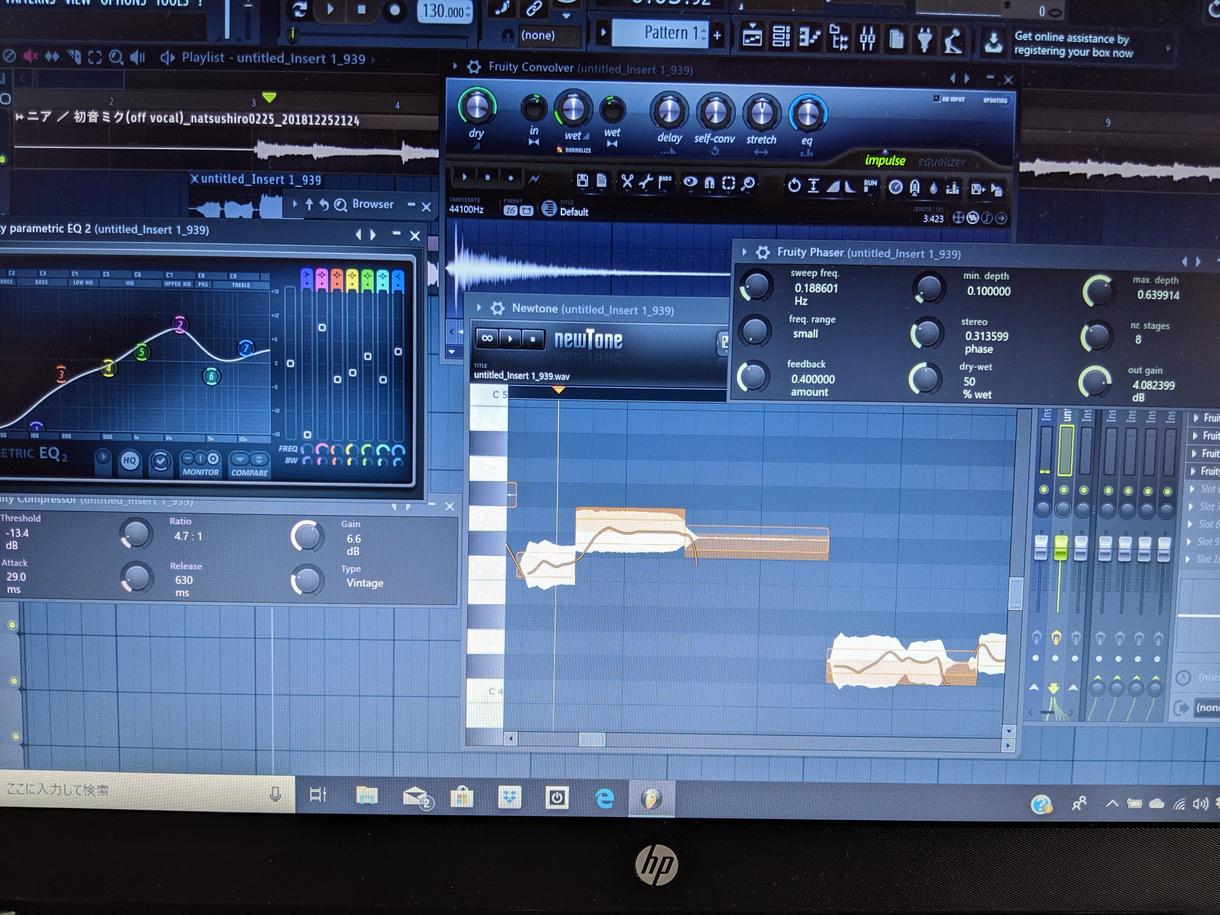This screenshot has width=1220, height=915.
Task: Select EQ band 6 node on the curve
Action: pyautogui.click(x=211, y=376)
